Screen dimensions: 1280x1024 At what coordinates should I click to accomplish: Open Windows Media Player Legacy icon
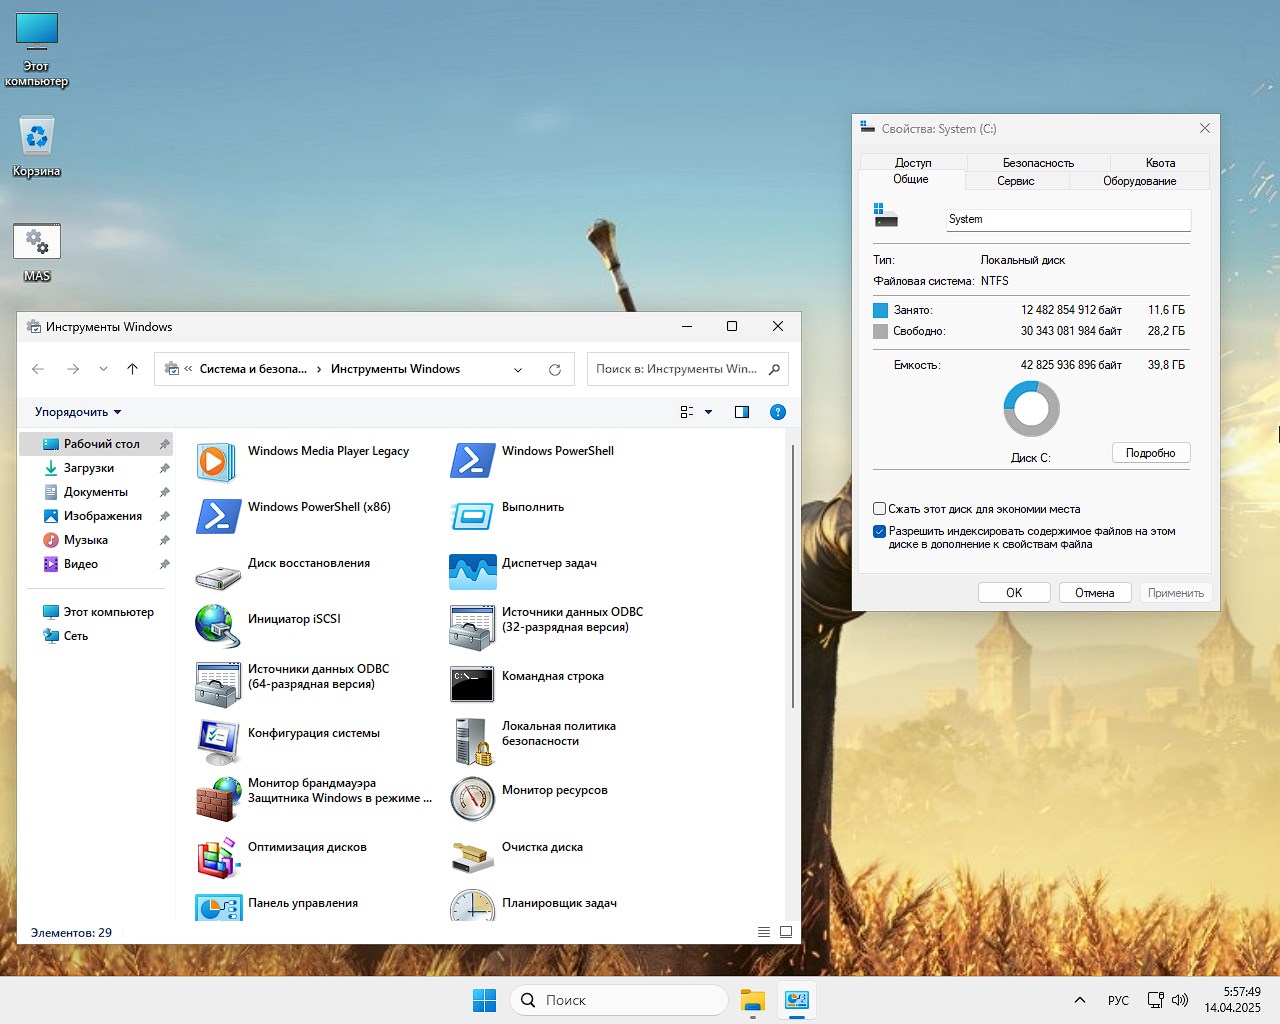tap(216, 461)
